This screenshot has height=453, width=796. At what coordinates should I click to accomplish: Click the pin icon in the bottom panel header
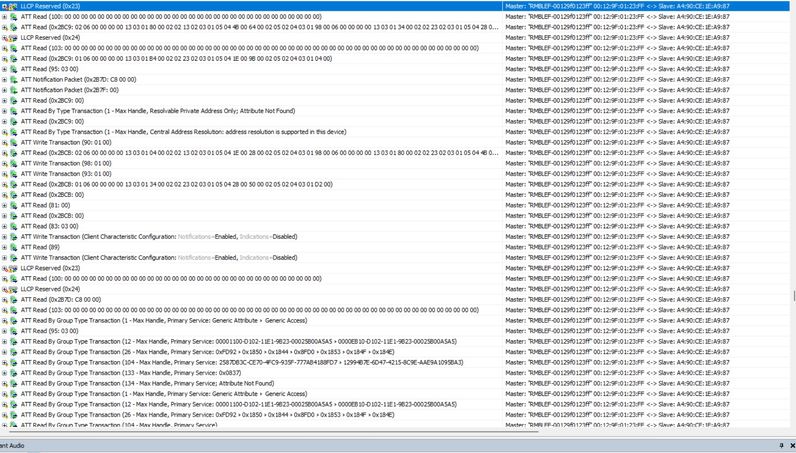(781, 445)
